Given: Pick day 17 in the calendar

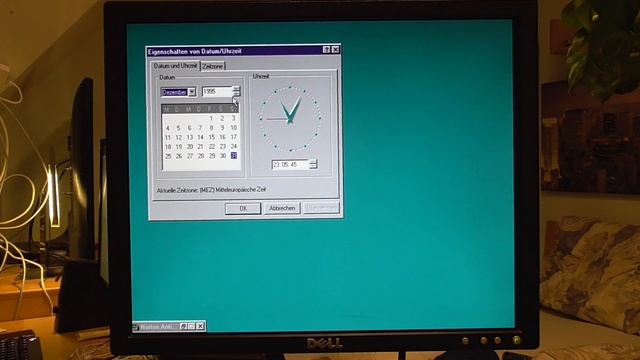Looking at the screenshot, I should pos(233,137).
